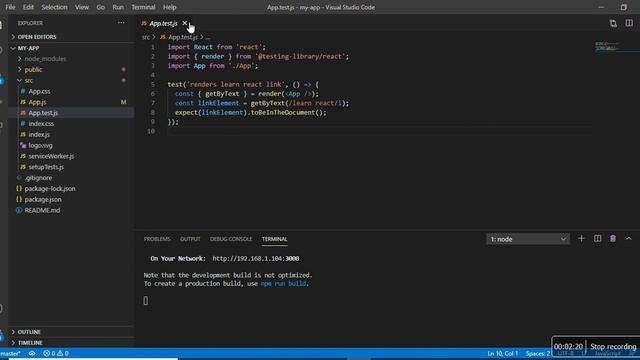Open README.md file
The width and height of the screenshot is (640, 360).
[42, 210]
